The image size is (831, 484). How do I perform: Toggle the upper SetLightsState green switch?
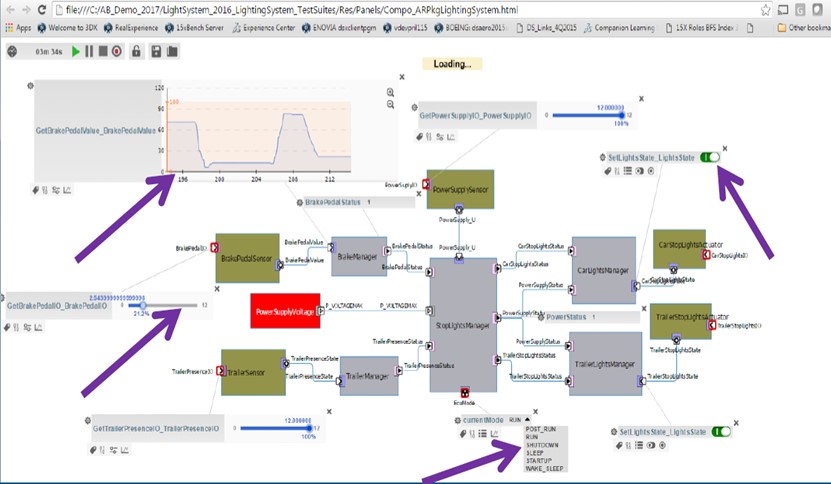710,157
